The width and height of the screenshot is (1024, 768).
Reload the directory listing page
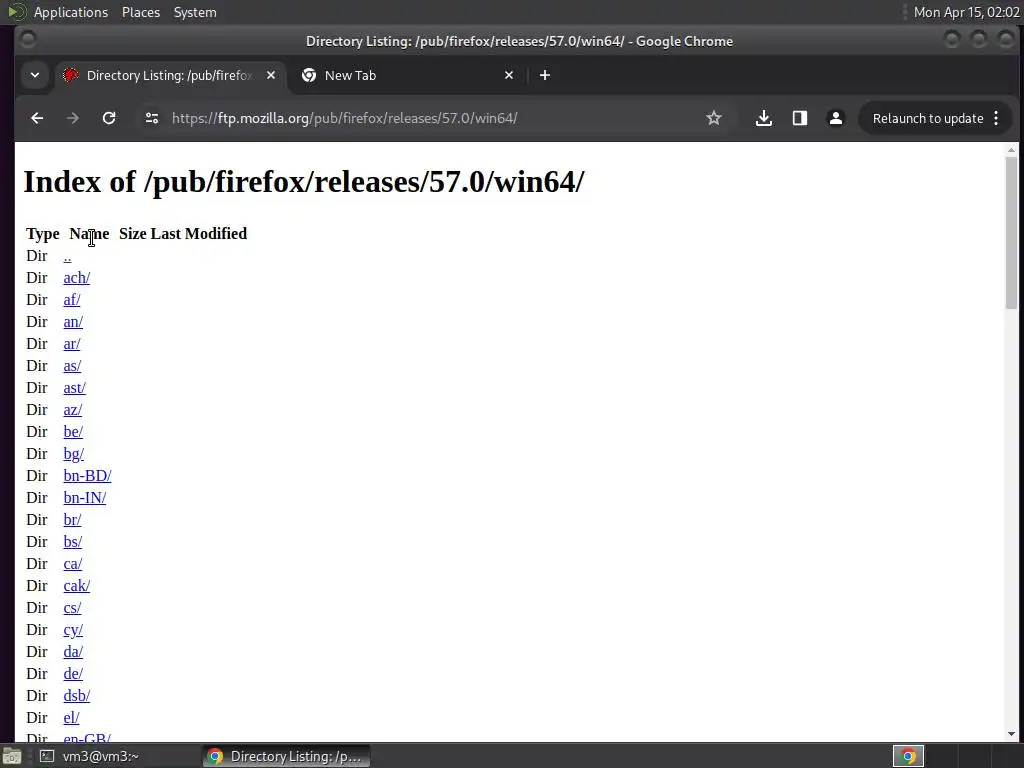[109, 118]
